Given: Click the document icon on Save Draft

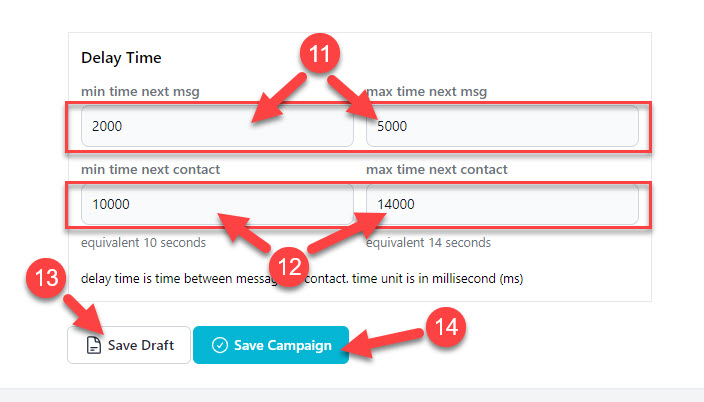Looking at the screenshot, I should tap(93, 345).
